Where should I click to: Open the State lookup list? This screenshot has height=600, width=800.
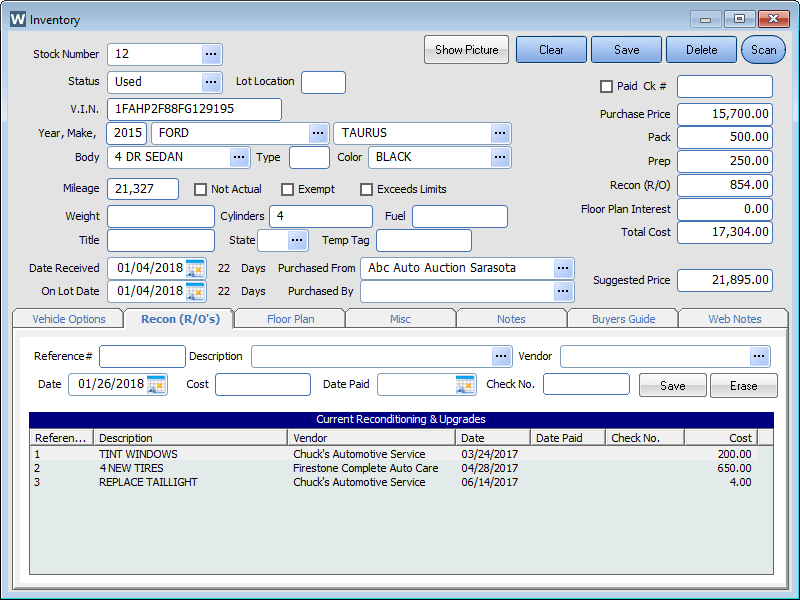(x=297, y=240)
